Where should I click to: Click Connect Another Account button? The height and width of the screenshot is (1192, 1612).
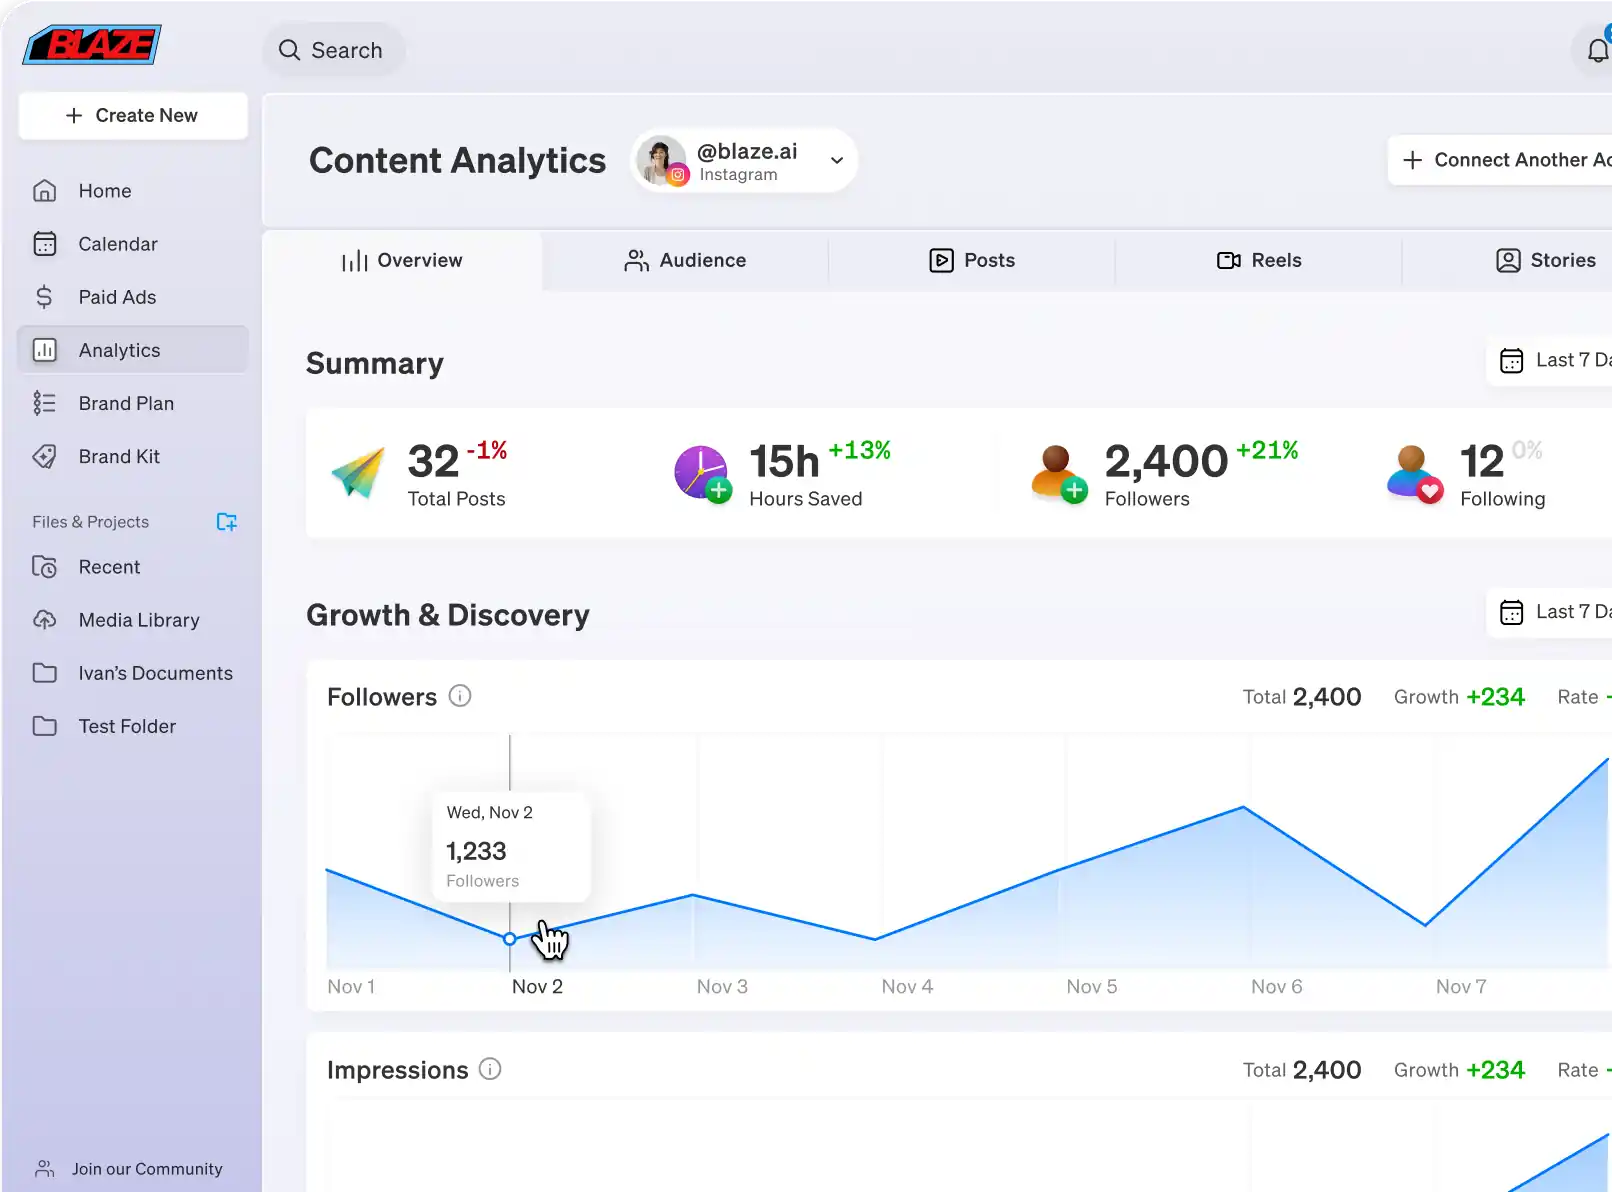pos(1500,160)
